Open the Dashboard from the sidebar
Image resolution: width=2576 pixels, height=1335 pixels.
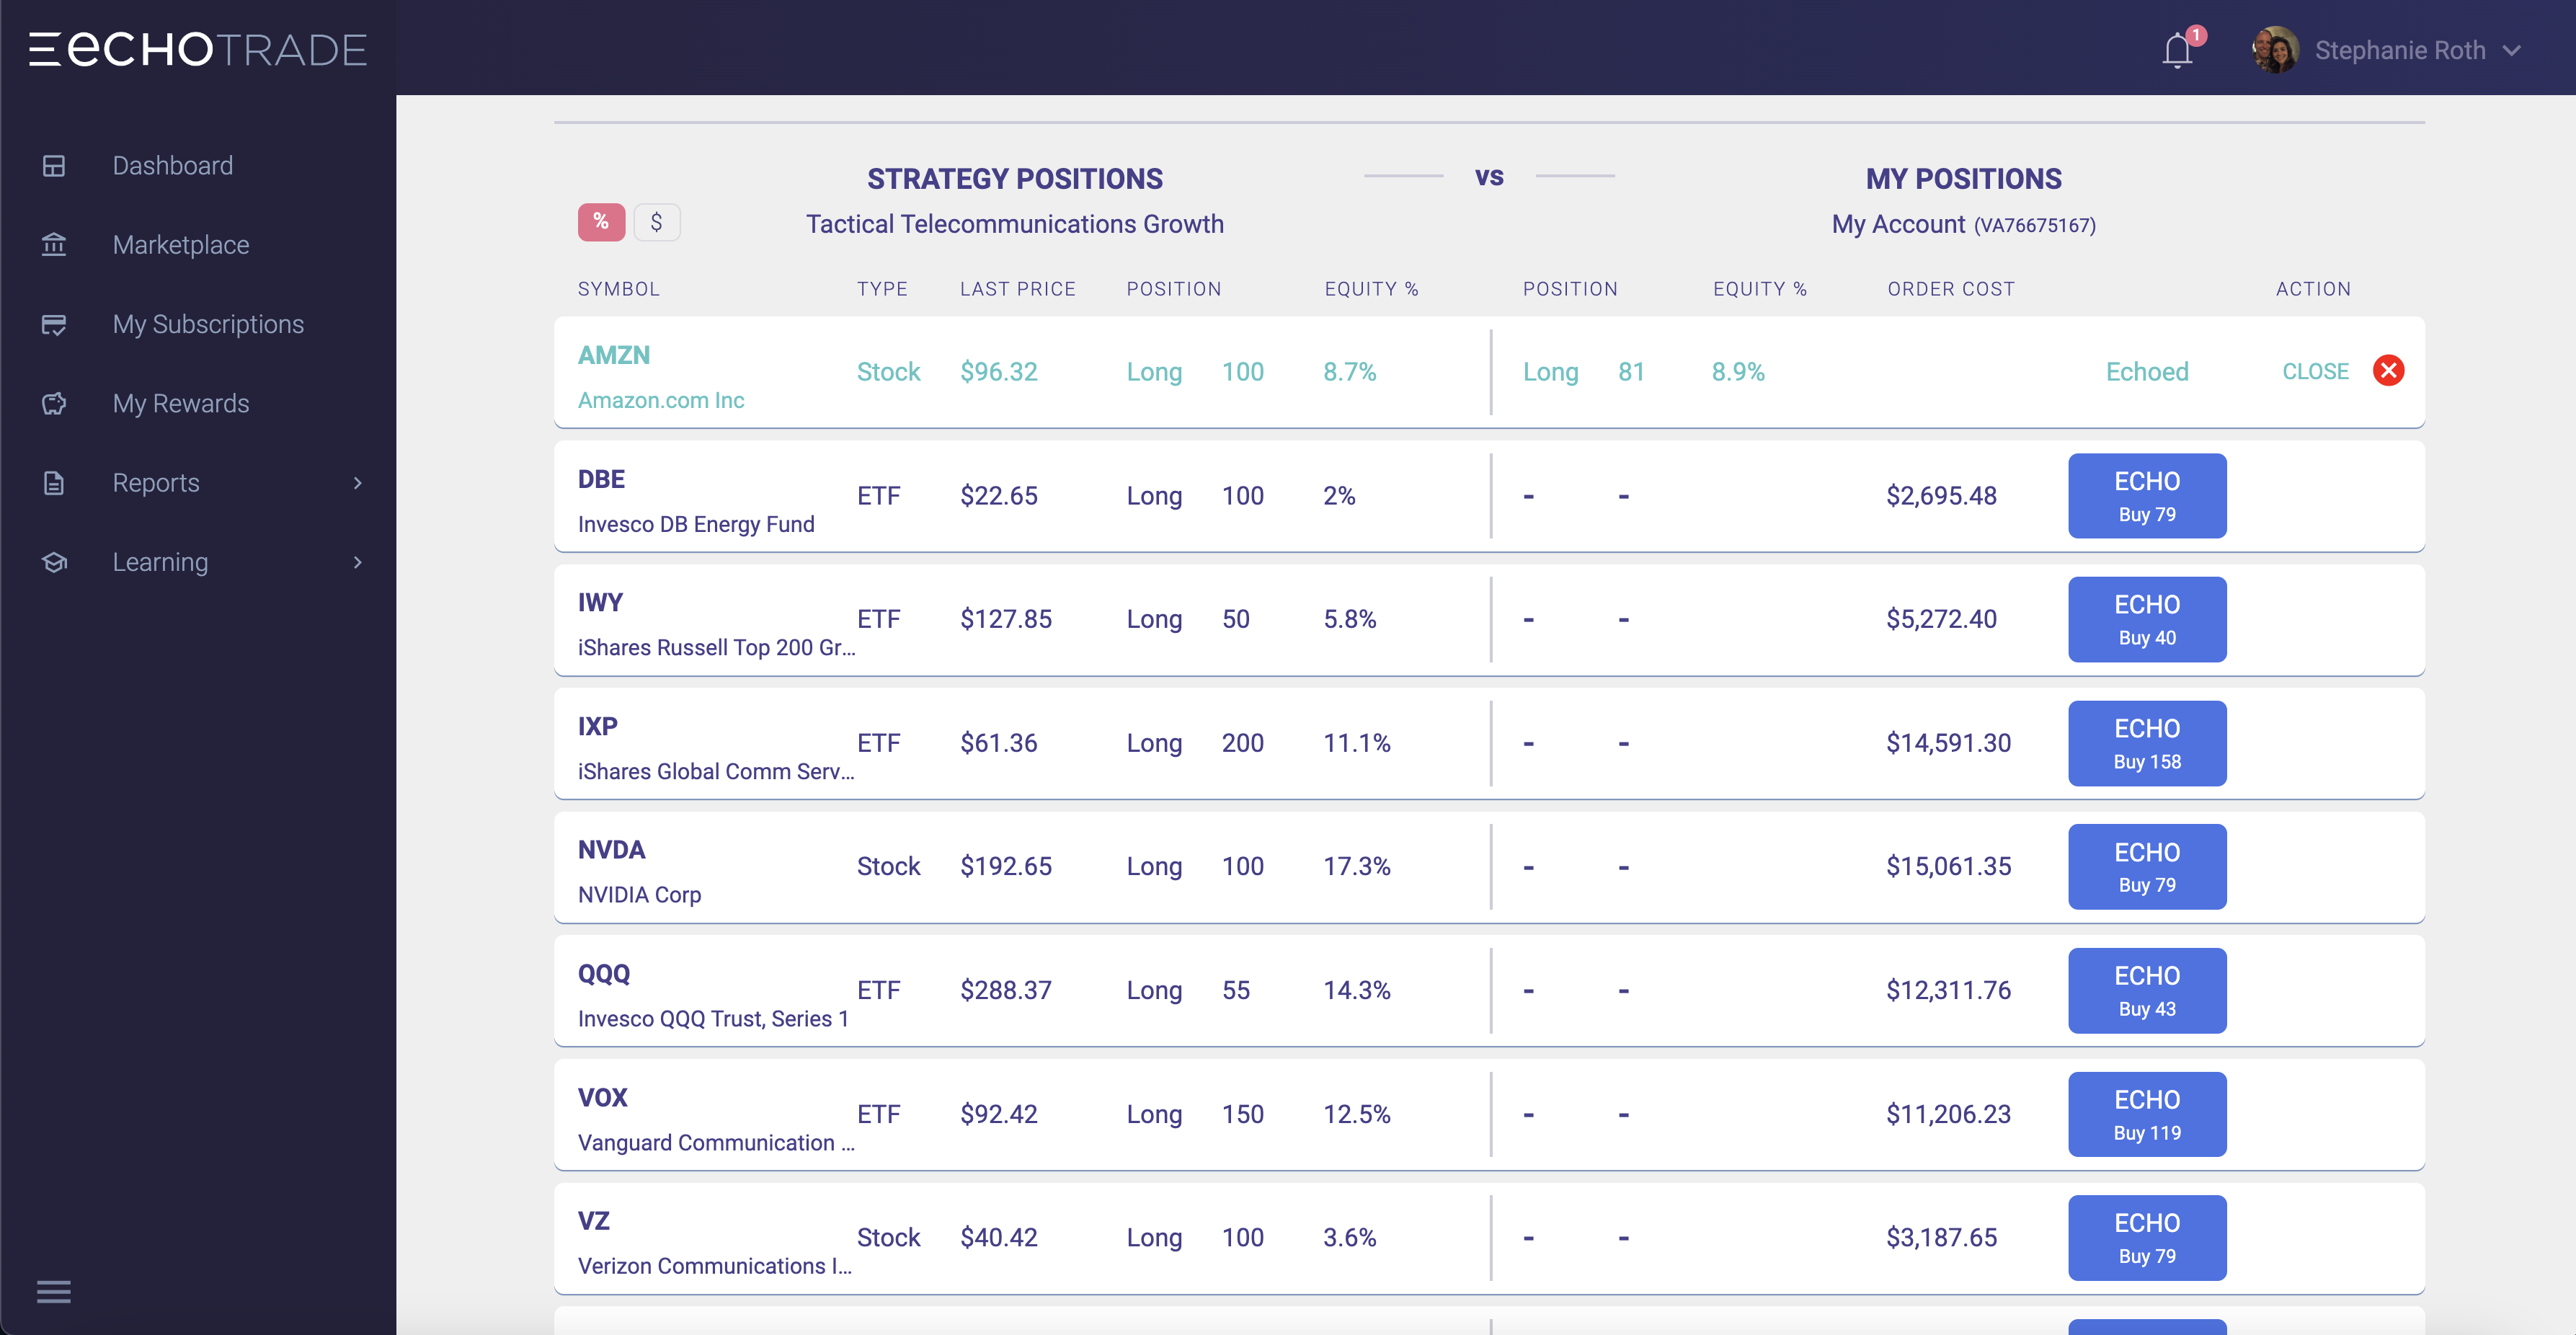[x=172, y=165]
